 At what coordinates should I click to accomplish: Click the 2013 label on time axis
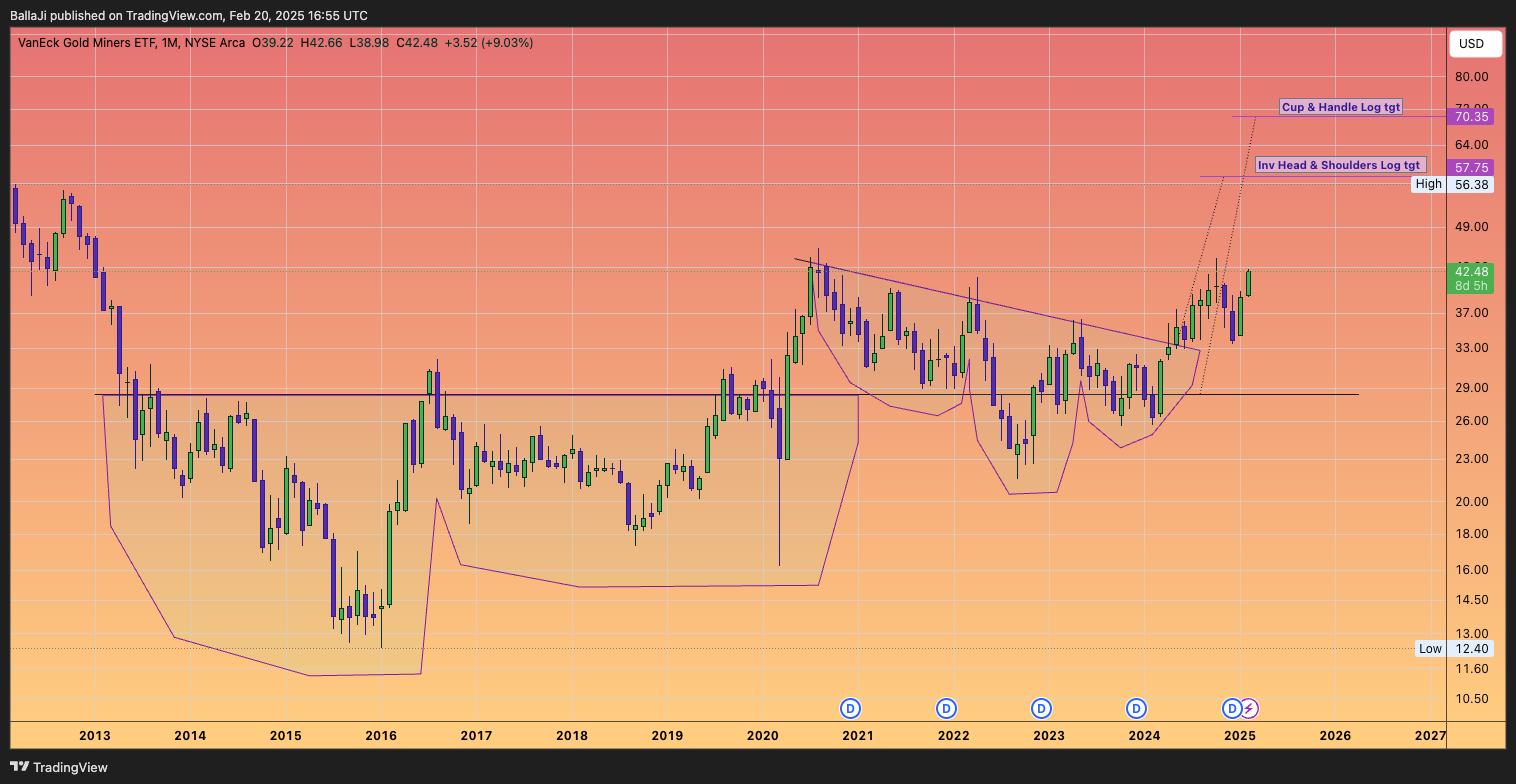95,736
